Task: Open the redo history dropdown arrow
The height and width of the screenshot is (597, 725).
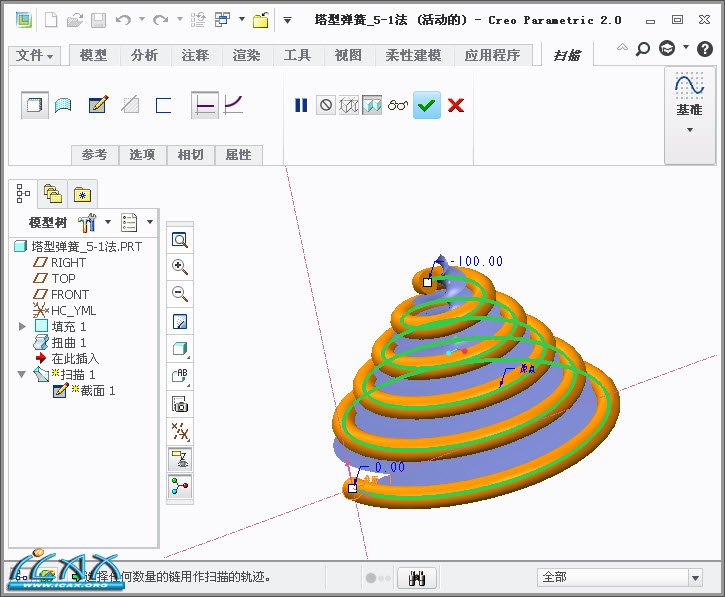Action: [x=179, y=19]
